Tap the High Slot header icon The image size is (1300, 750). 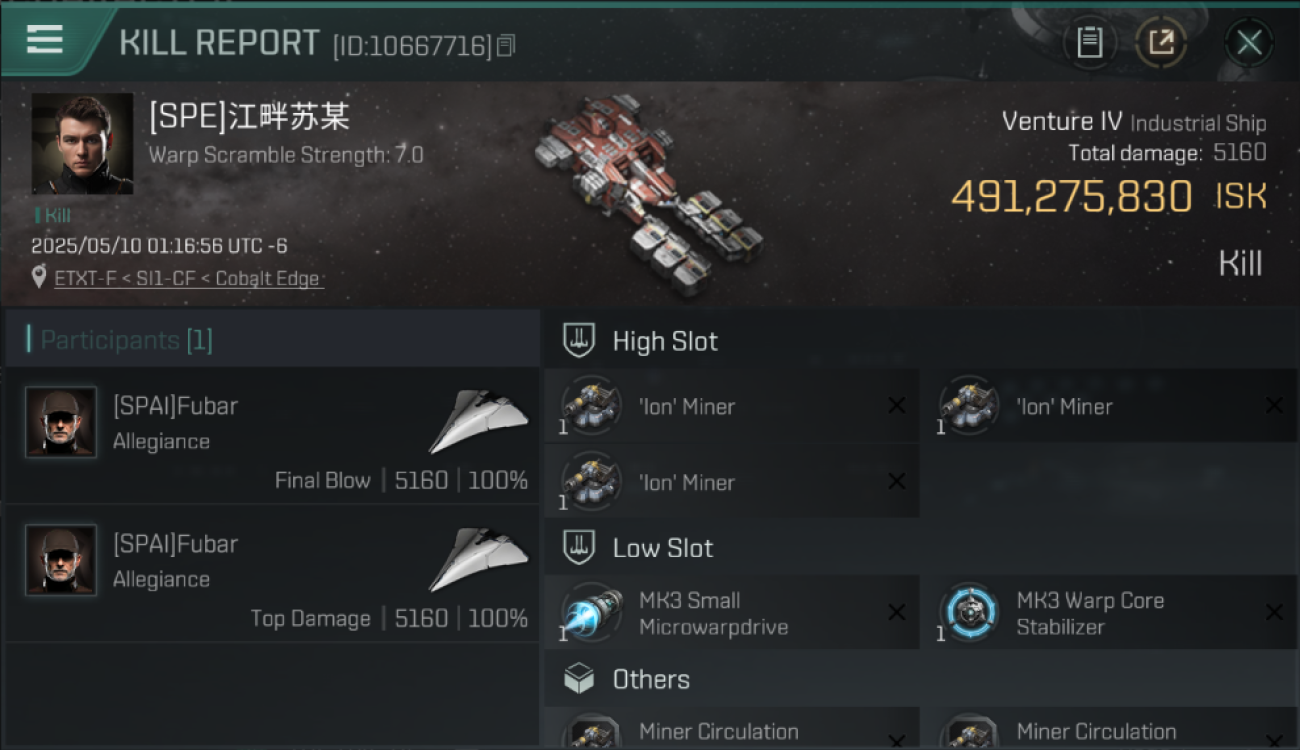(x=579, y=341)
